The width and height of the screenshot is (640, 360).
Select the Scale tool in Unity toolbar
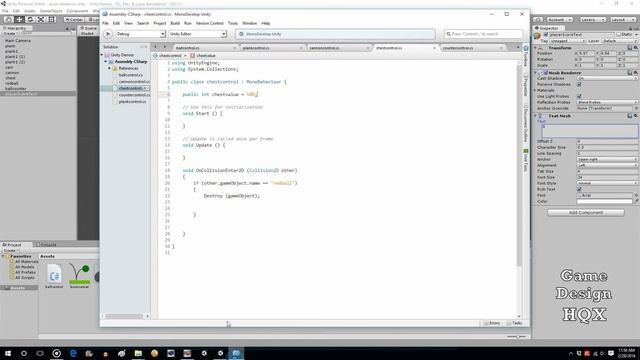tap(41, 19)
